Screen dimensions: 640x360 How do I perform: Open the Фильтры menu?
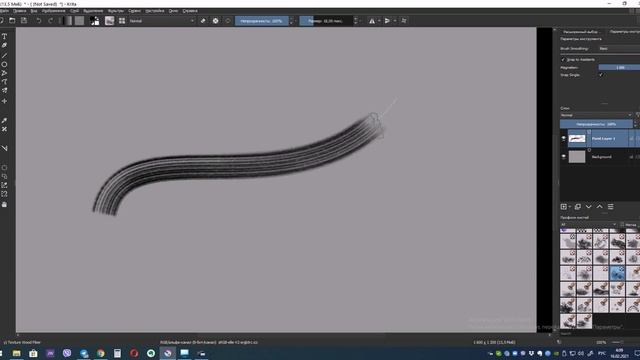(x=116, y=11)
